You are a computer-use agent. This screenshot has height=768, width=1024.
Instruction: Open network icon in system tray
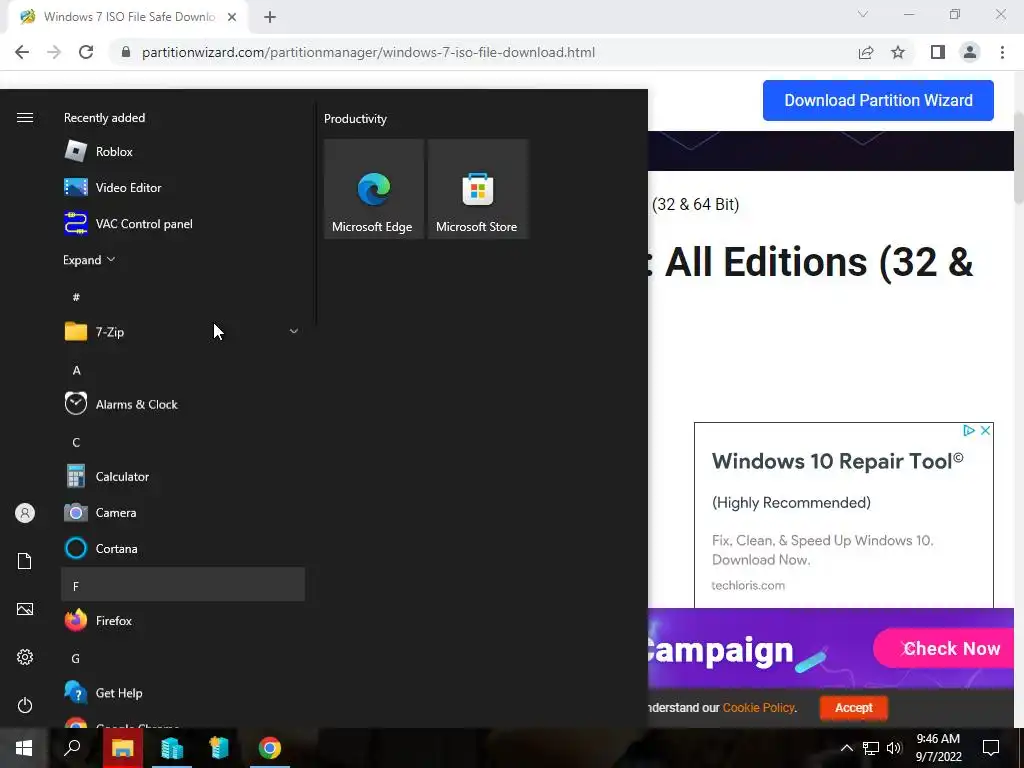(x=871, y=748)
